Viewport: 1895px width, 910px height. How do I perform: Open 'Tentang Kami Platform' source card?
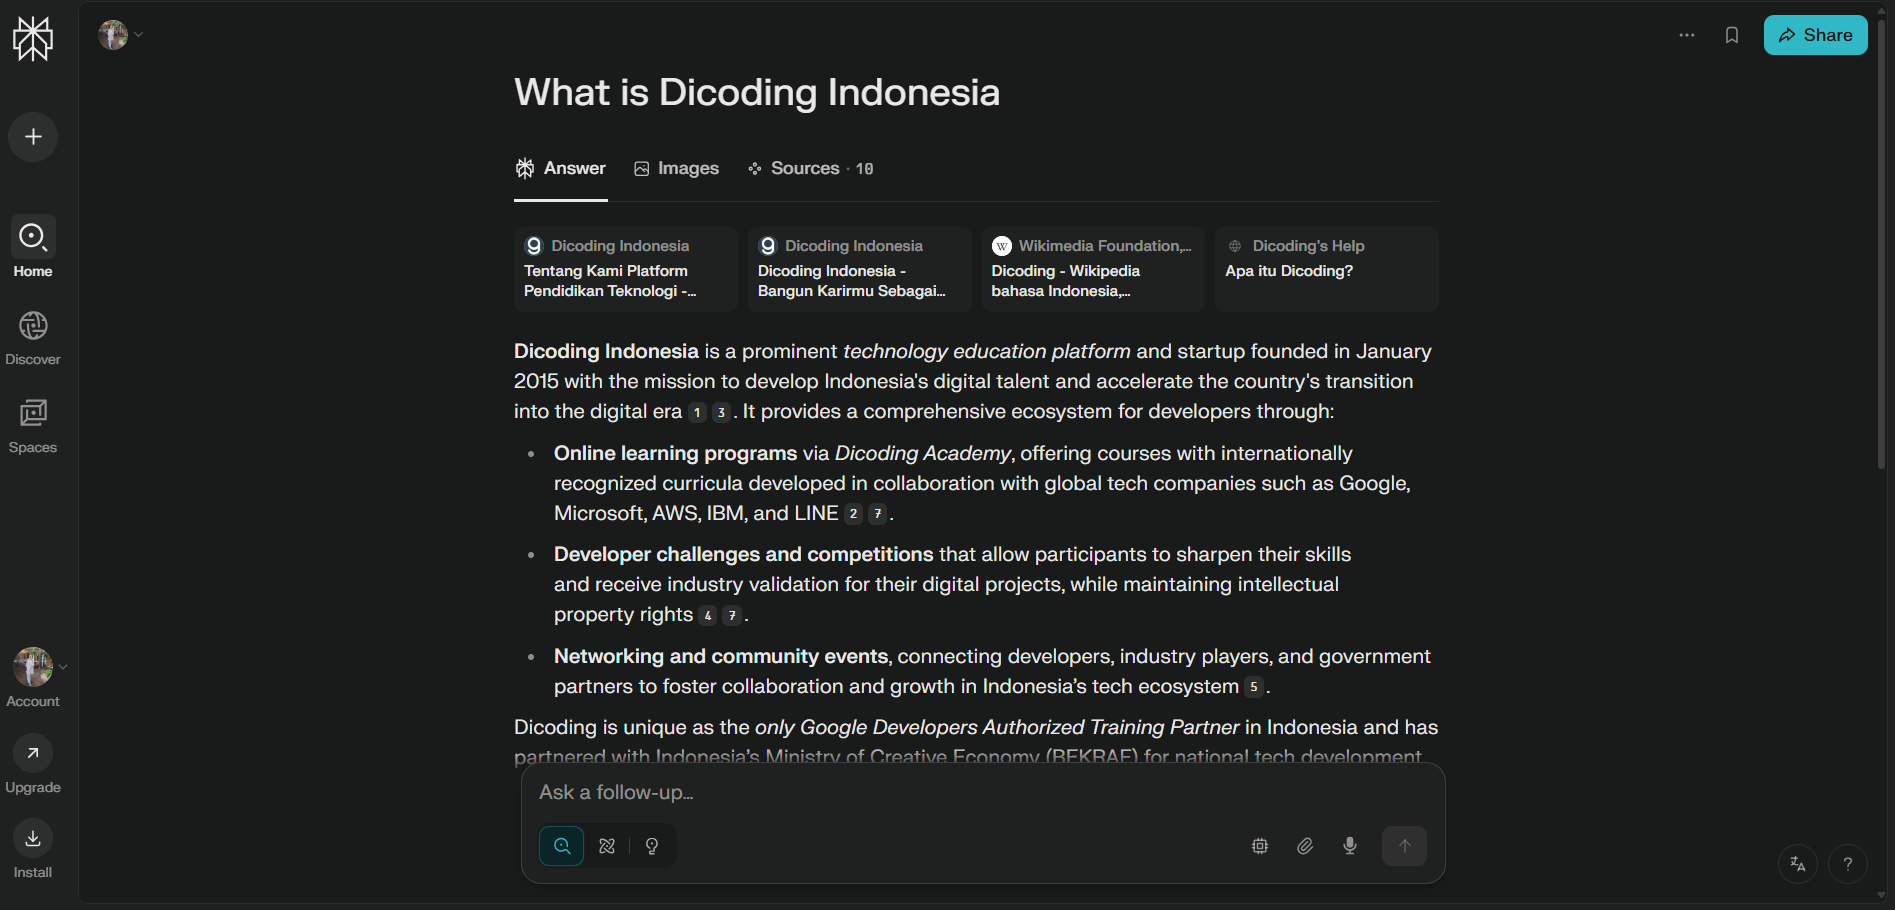click(x=625, y=269)
